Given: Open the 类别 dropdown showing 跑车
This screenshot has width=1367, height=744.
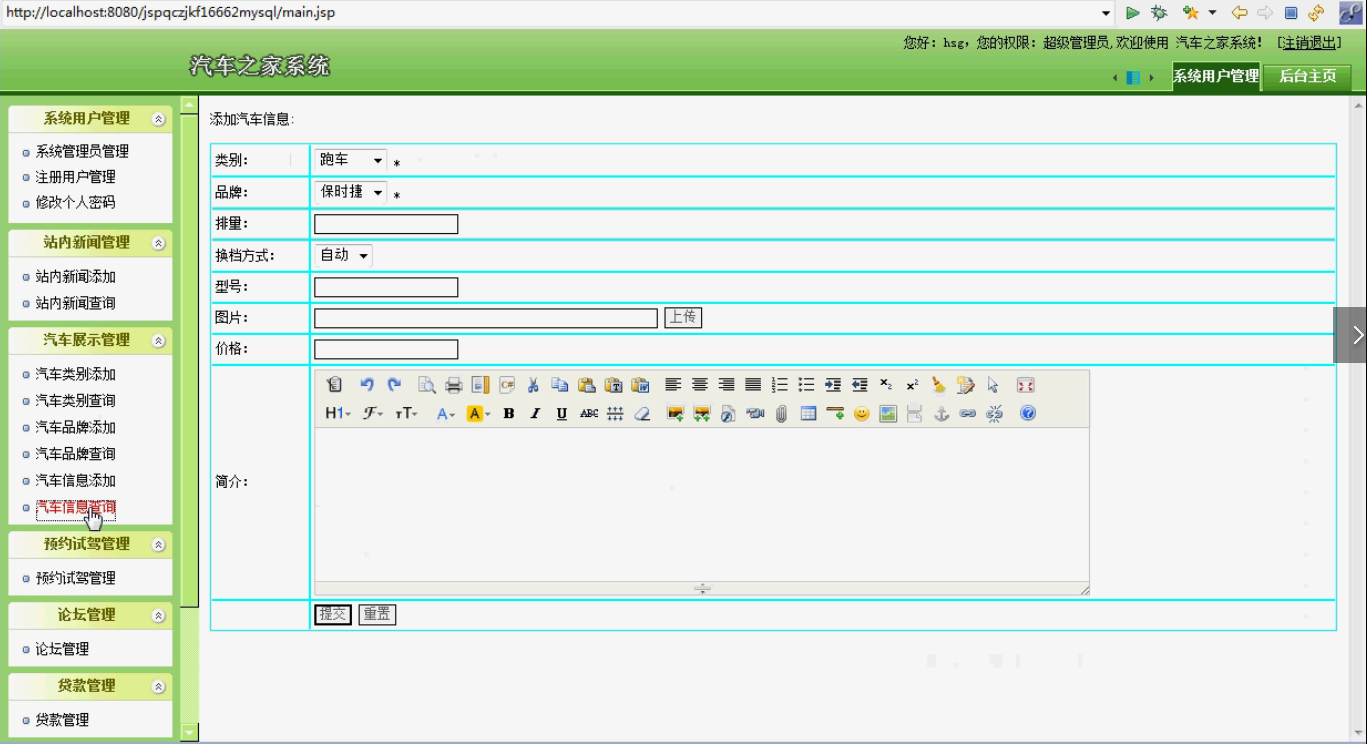Looking at the screenshot, I should (350, 160).
